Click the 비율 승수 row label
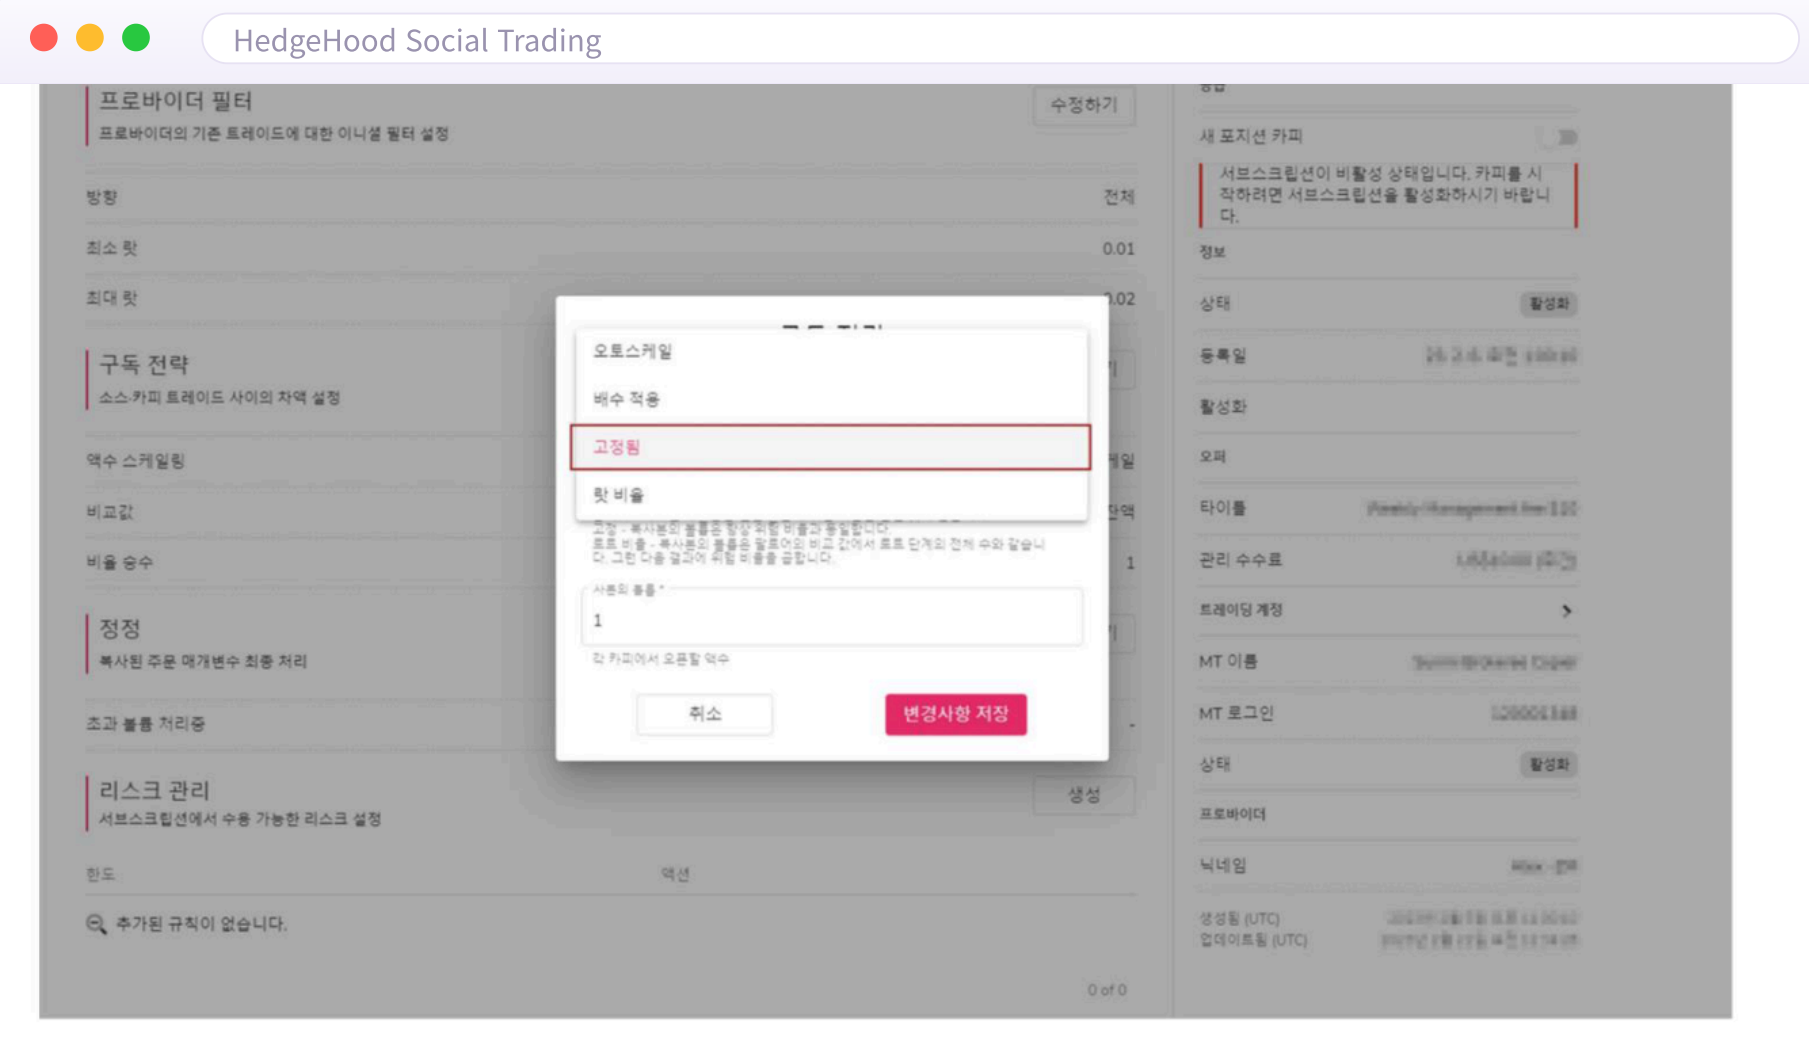The width and height of the screenshot is (1809, 1049). point(119,562)
